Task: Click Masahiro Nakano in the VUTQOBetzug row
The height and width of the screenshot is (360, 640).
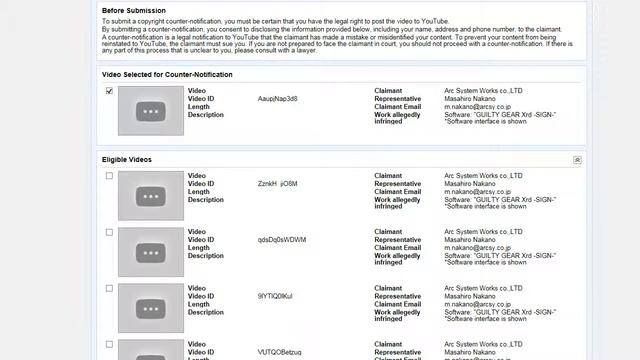Action: point(470,352)
